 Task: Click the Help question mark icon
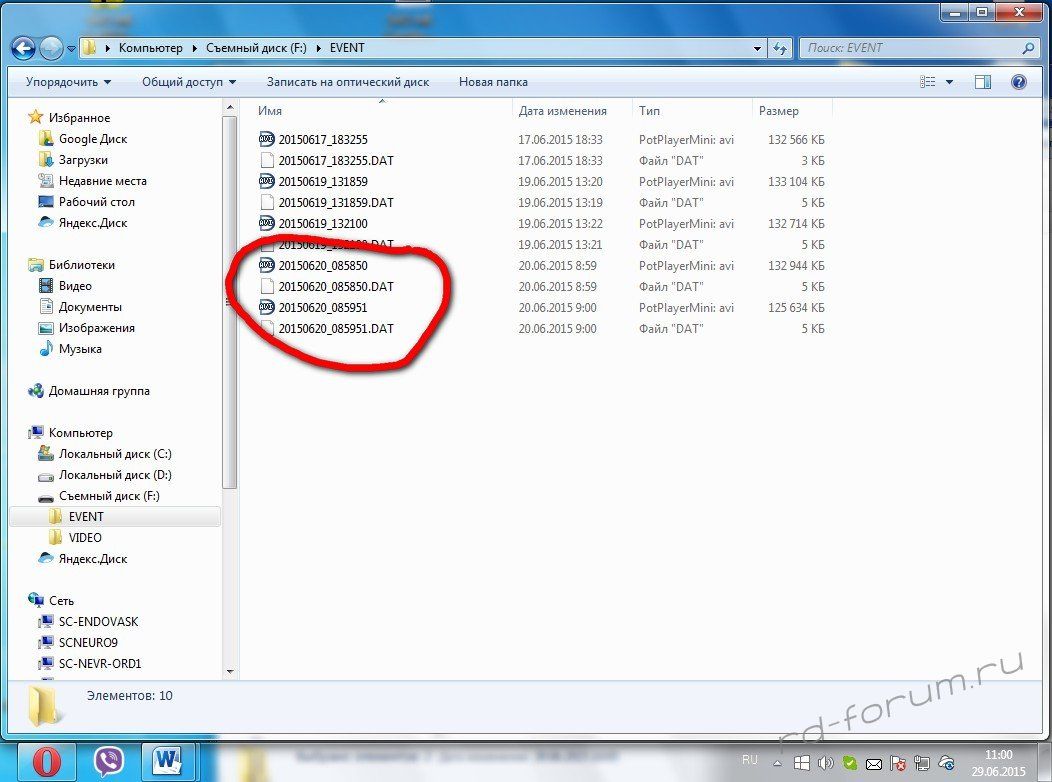[x=1019, y=82]
